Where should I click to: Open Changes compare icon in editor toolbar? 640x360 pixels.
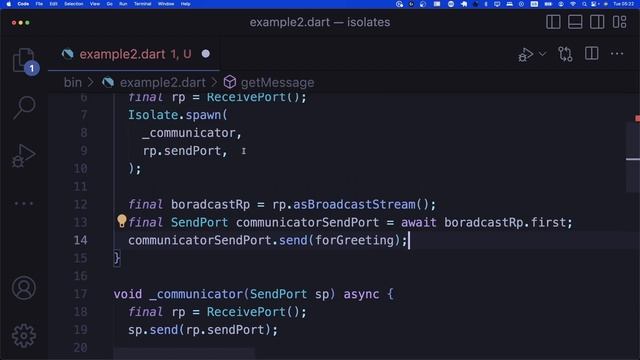[x=565, y=54]
